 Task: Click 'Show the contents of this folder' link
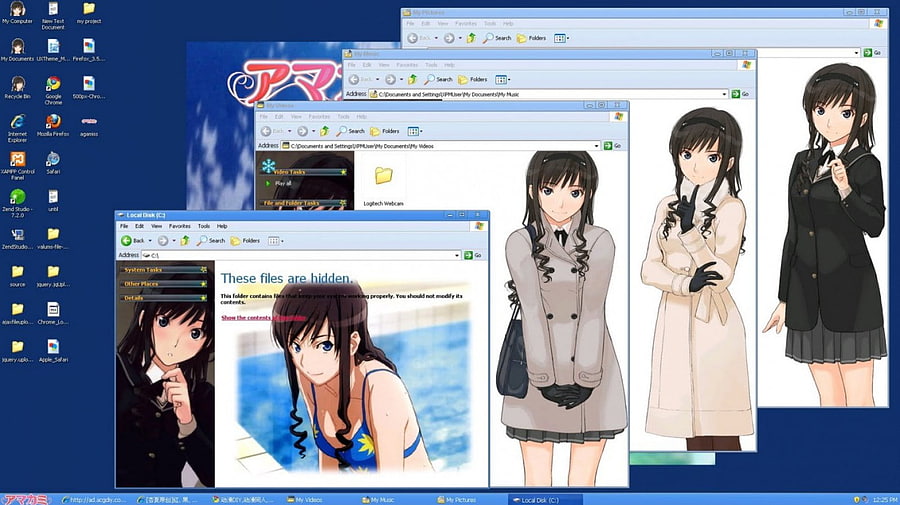pyautogui.click(x=264, y=317)
